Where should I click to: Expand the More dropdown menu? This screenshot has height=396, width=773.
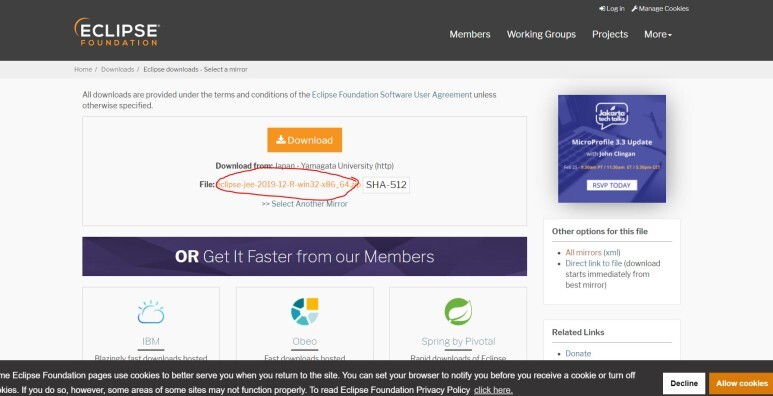coord(658,34)
